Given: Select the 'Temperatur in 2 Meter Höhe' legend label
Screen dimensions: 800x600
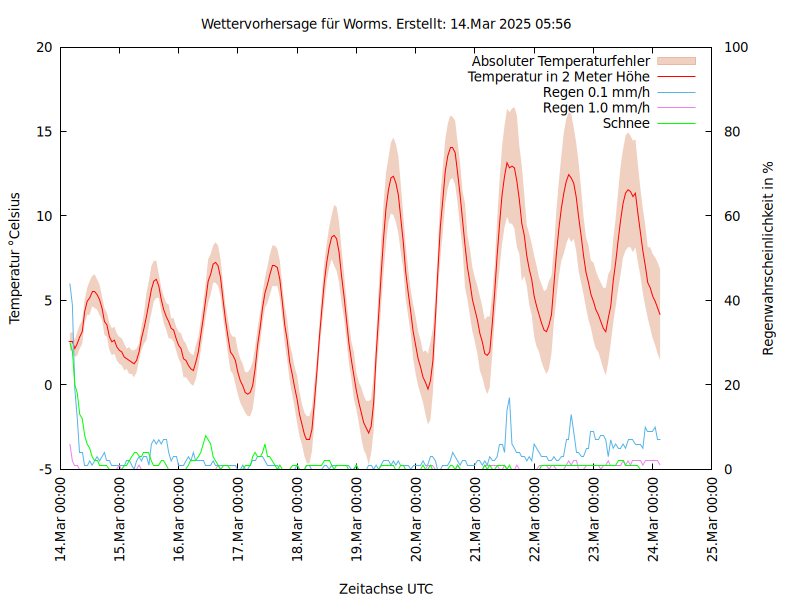Looking at the screenshot, I should (558, 76).
